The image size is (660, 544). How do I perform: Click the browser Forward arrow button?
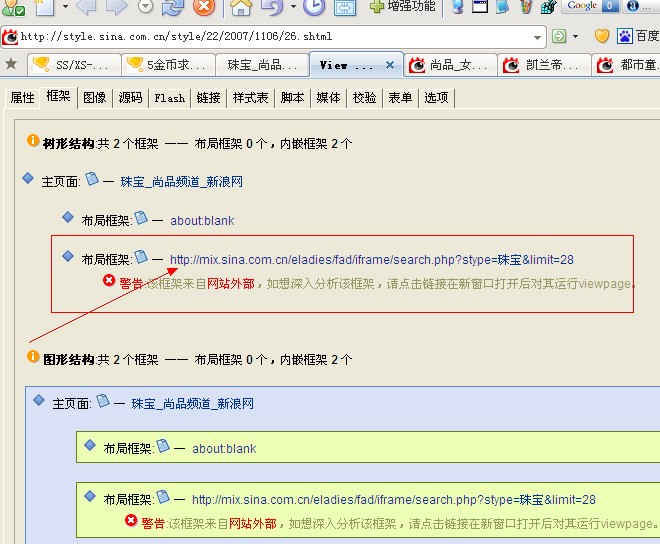point(115,6)
